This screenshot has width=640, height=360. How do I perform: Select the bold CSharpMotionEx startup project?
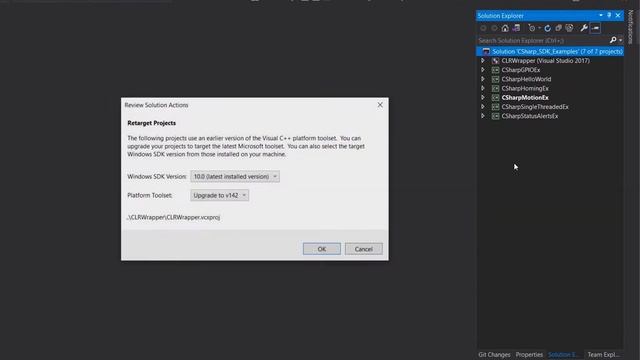(525, 98)
